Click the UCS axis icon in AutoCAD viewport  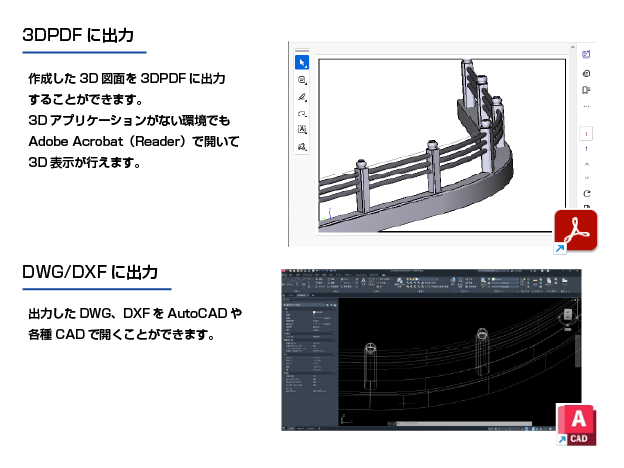click(346, 419)
